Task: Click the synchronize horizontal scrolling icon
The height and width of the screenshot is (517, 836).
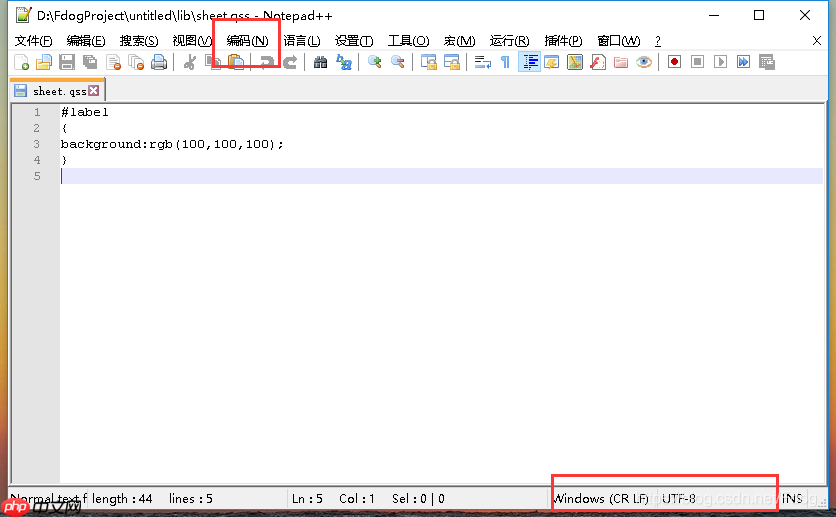Action: point(452,62)
